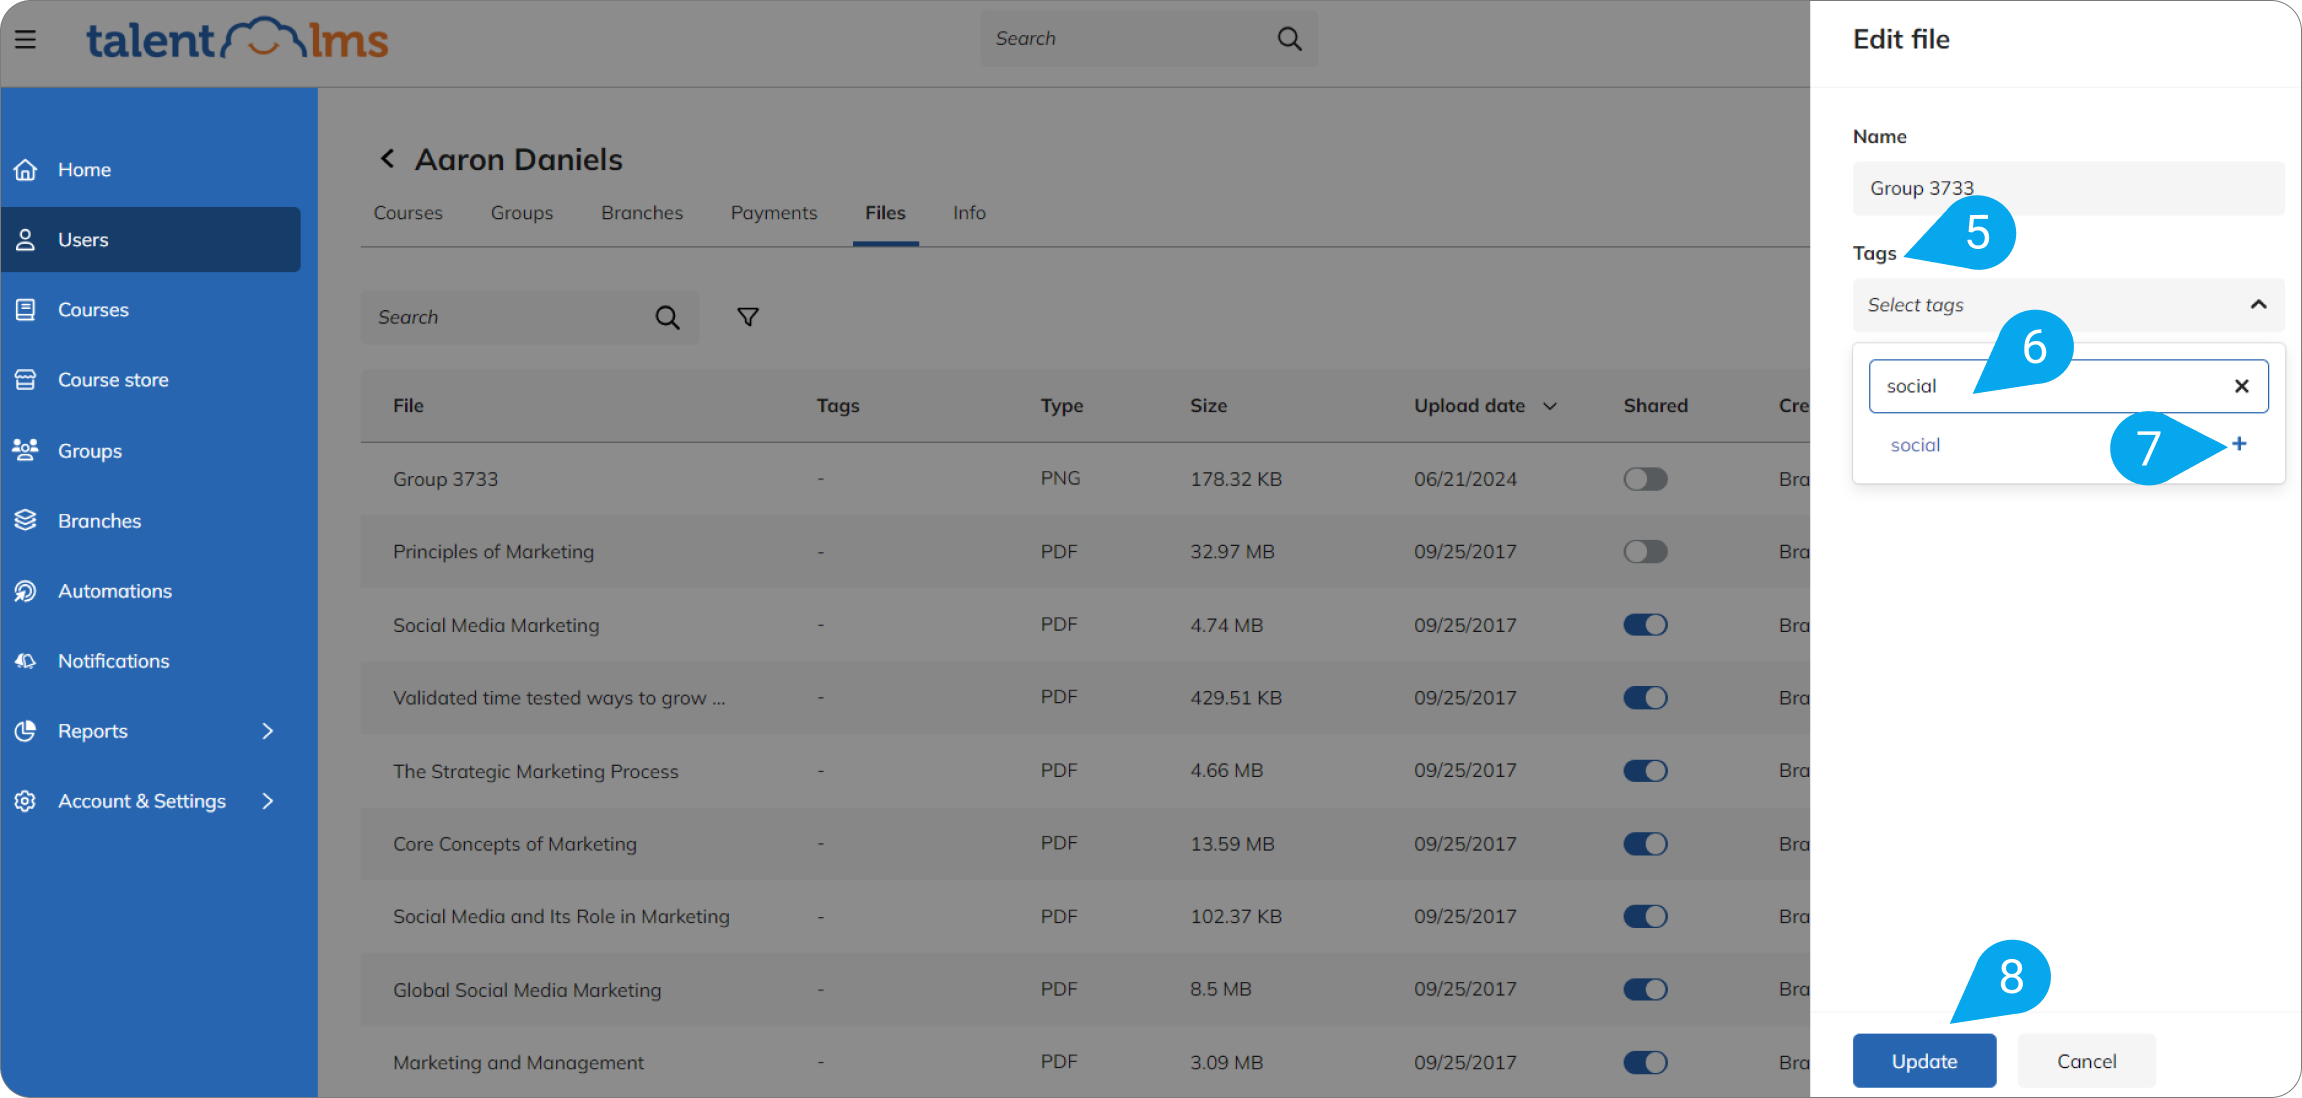Viewport: 2302px width, 1098px height.
Task: Click the Home icon in sidebar
Action: click(x=26, y=170)
